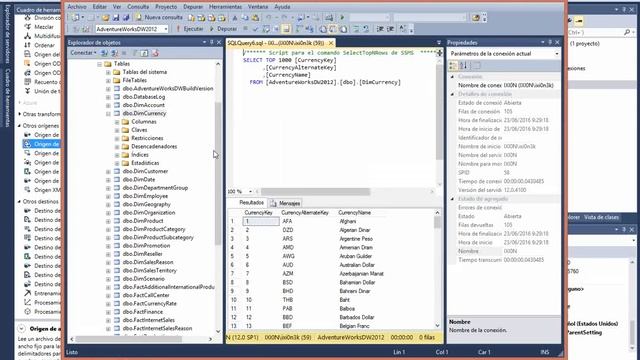The image size is (640, 360).
Task: Toggle Include Actual Execution Plan
Action: [x=299, y=29]
